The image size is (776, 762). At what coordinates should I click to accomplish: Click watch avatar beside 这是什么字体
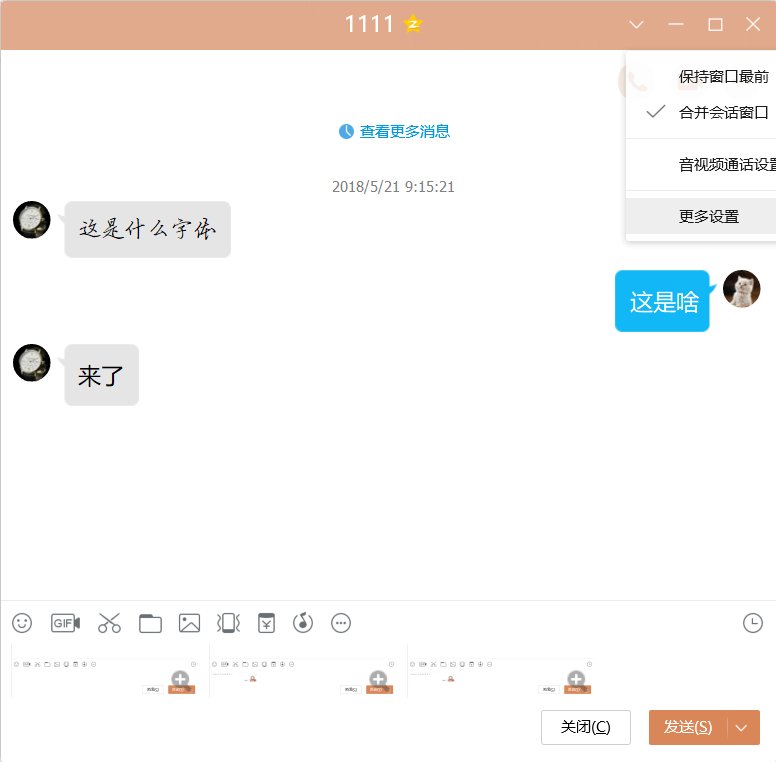(32, 220)
